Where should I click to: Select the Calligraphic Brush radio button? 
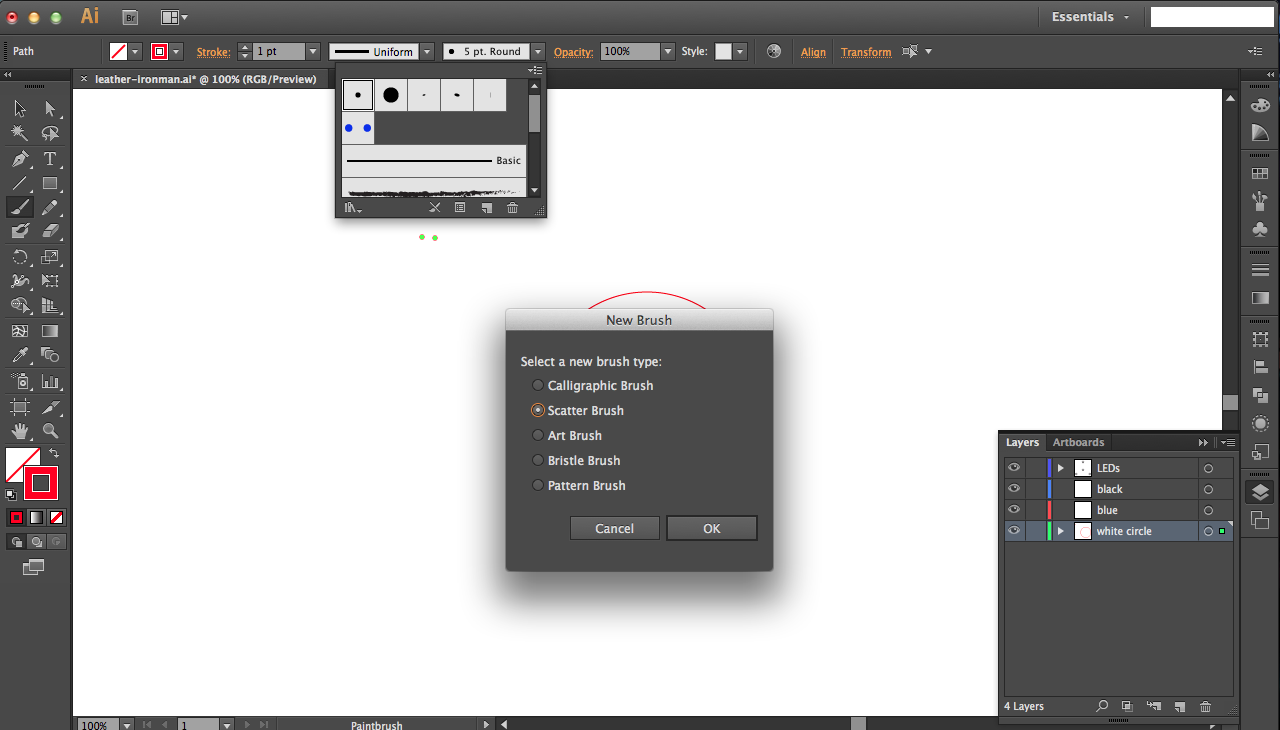coord(538,385)
